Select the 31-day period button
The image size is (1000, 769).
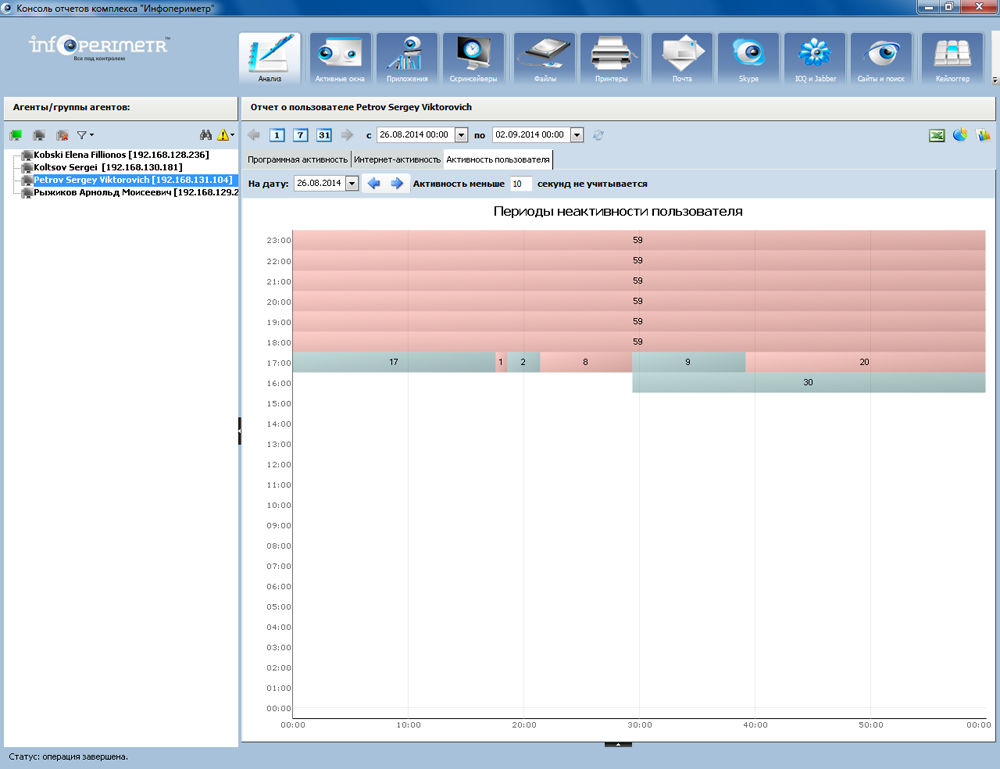coord(323,135)
